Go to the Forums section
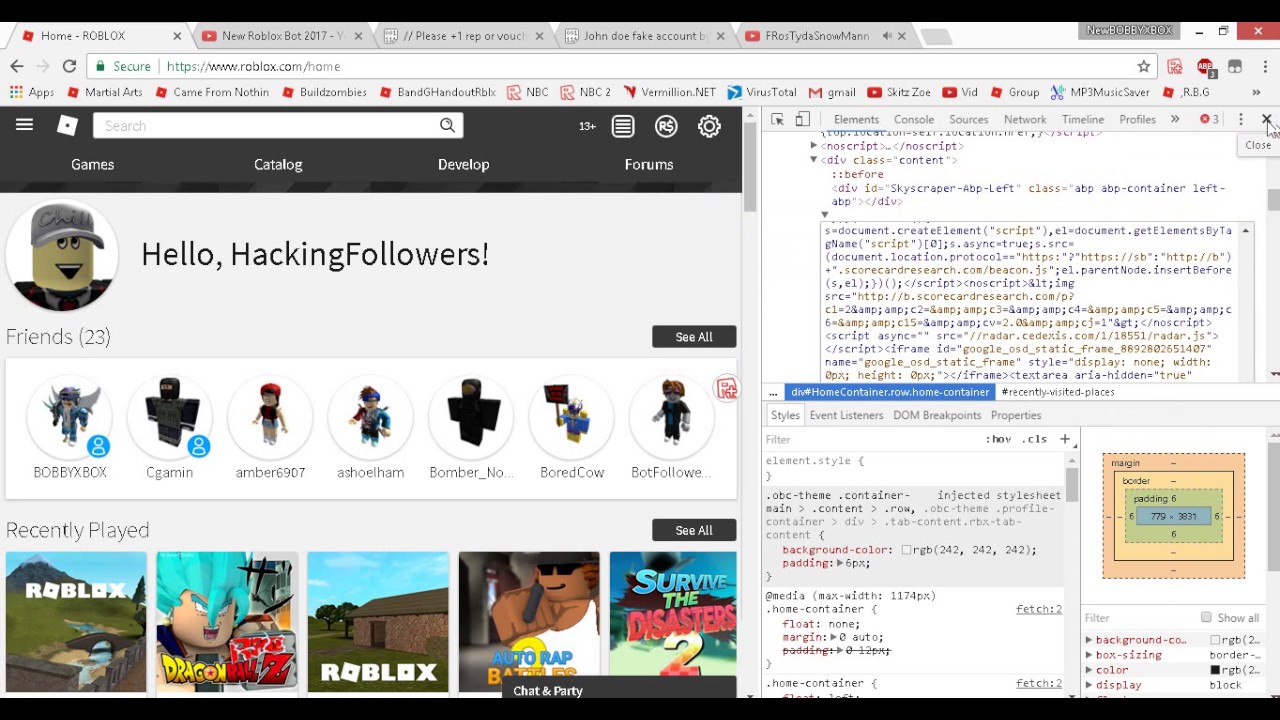The image size is (1280, 720). pos(649,164)
